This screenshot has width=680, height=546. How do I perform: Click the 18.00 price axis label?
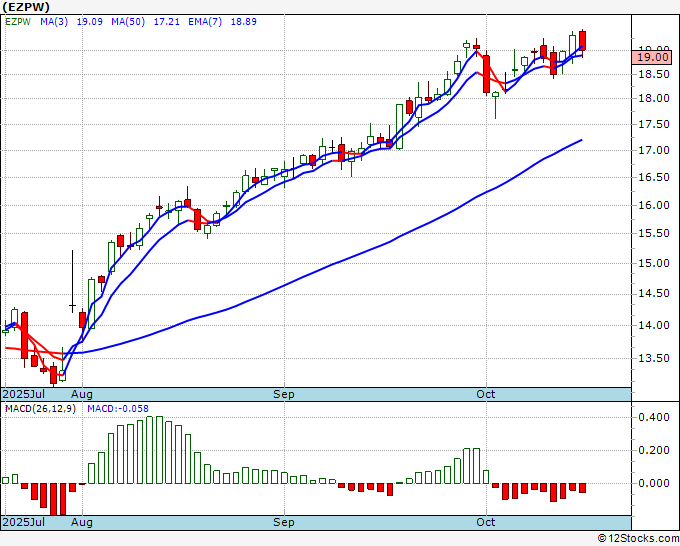coord(654,98)
